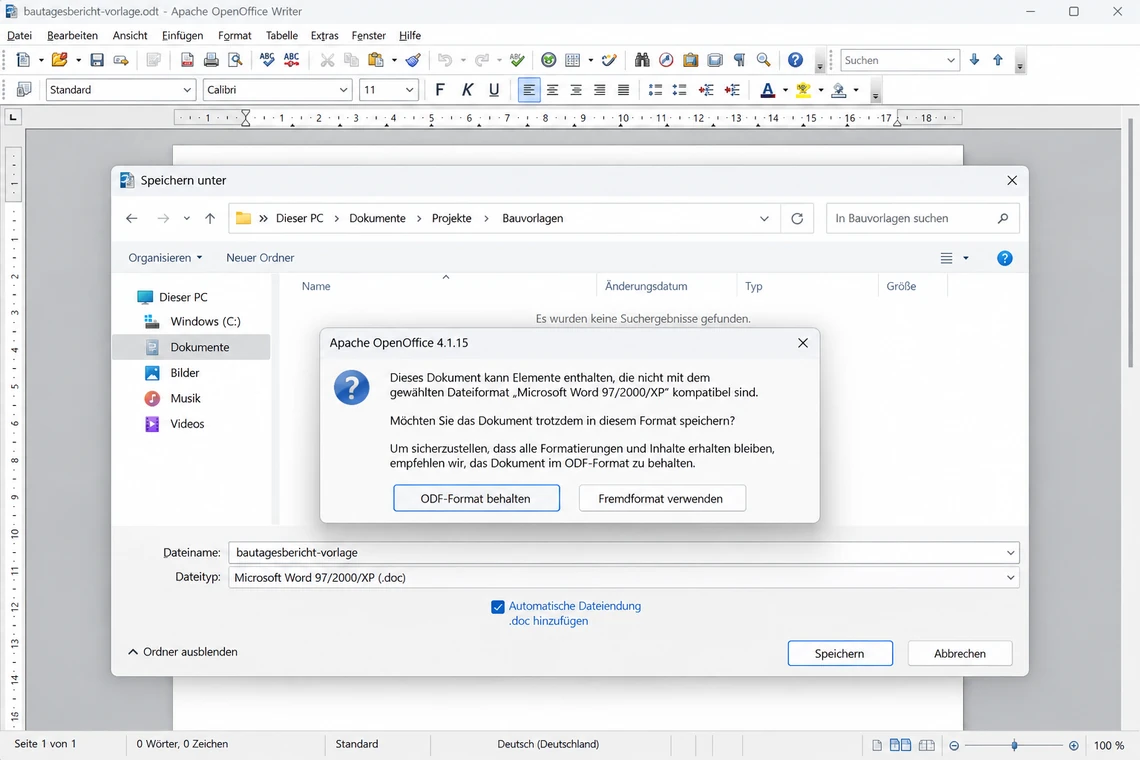Viewport: 1140px width, 760px height.
Task: Toggle AutoSpellcheck icon in toolbar
Action: (x=292, y=60)
